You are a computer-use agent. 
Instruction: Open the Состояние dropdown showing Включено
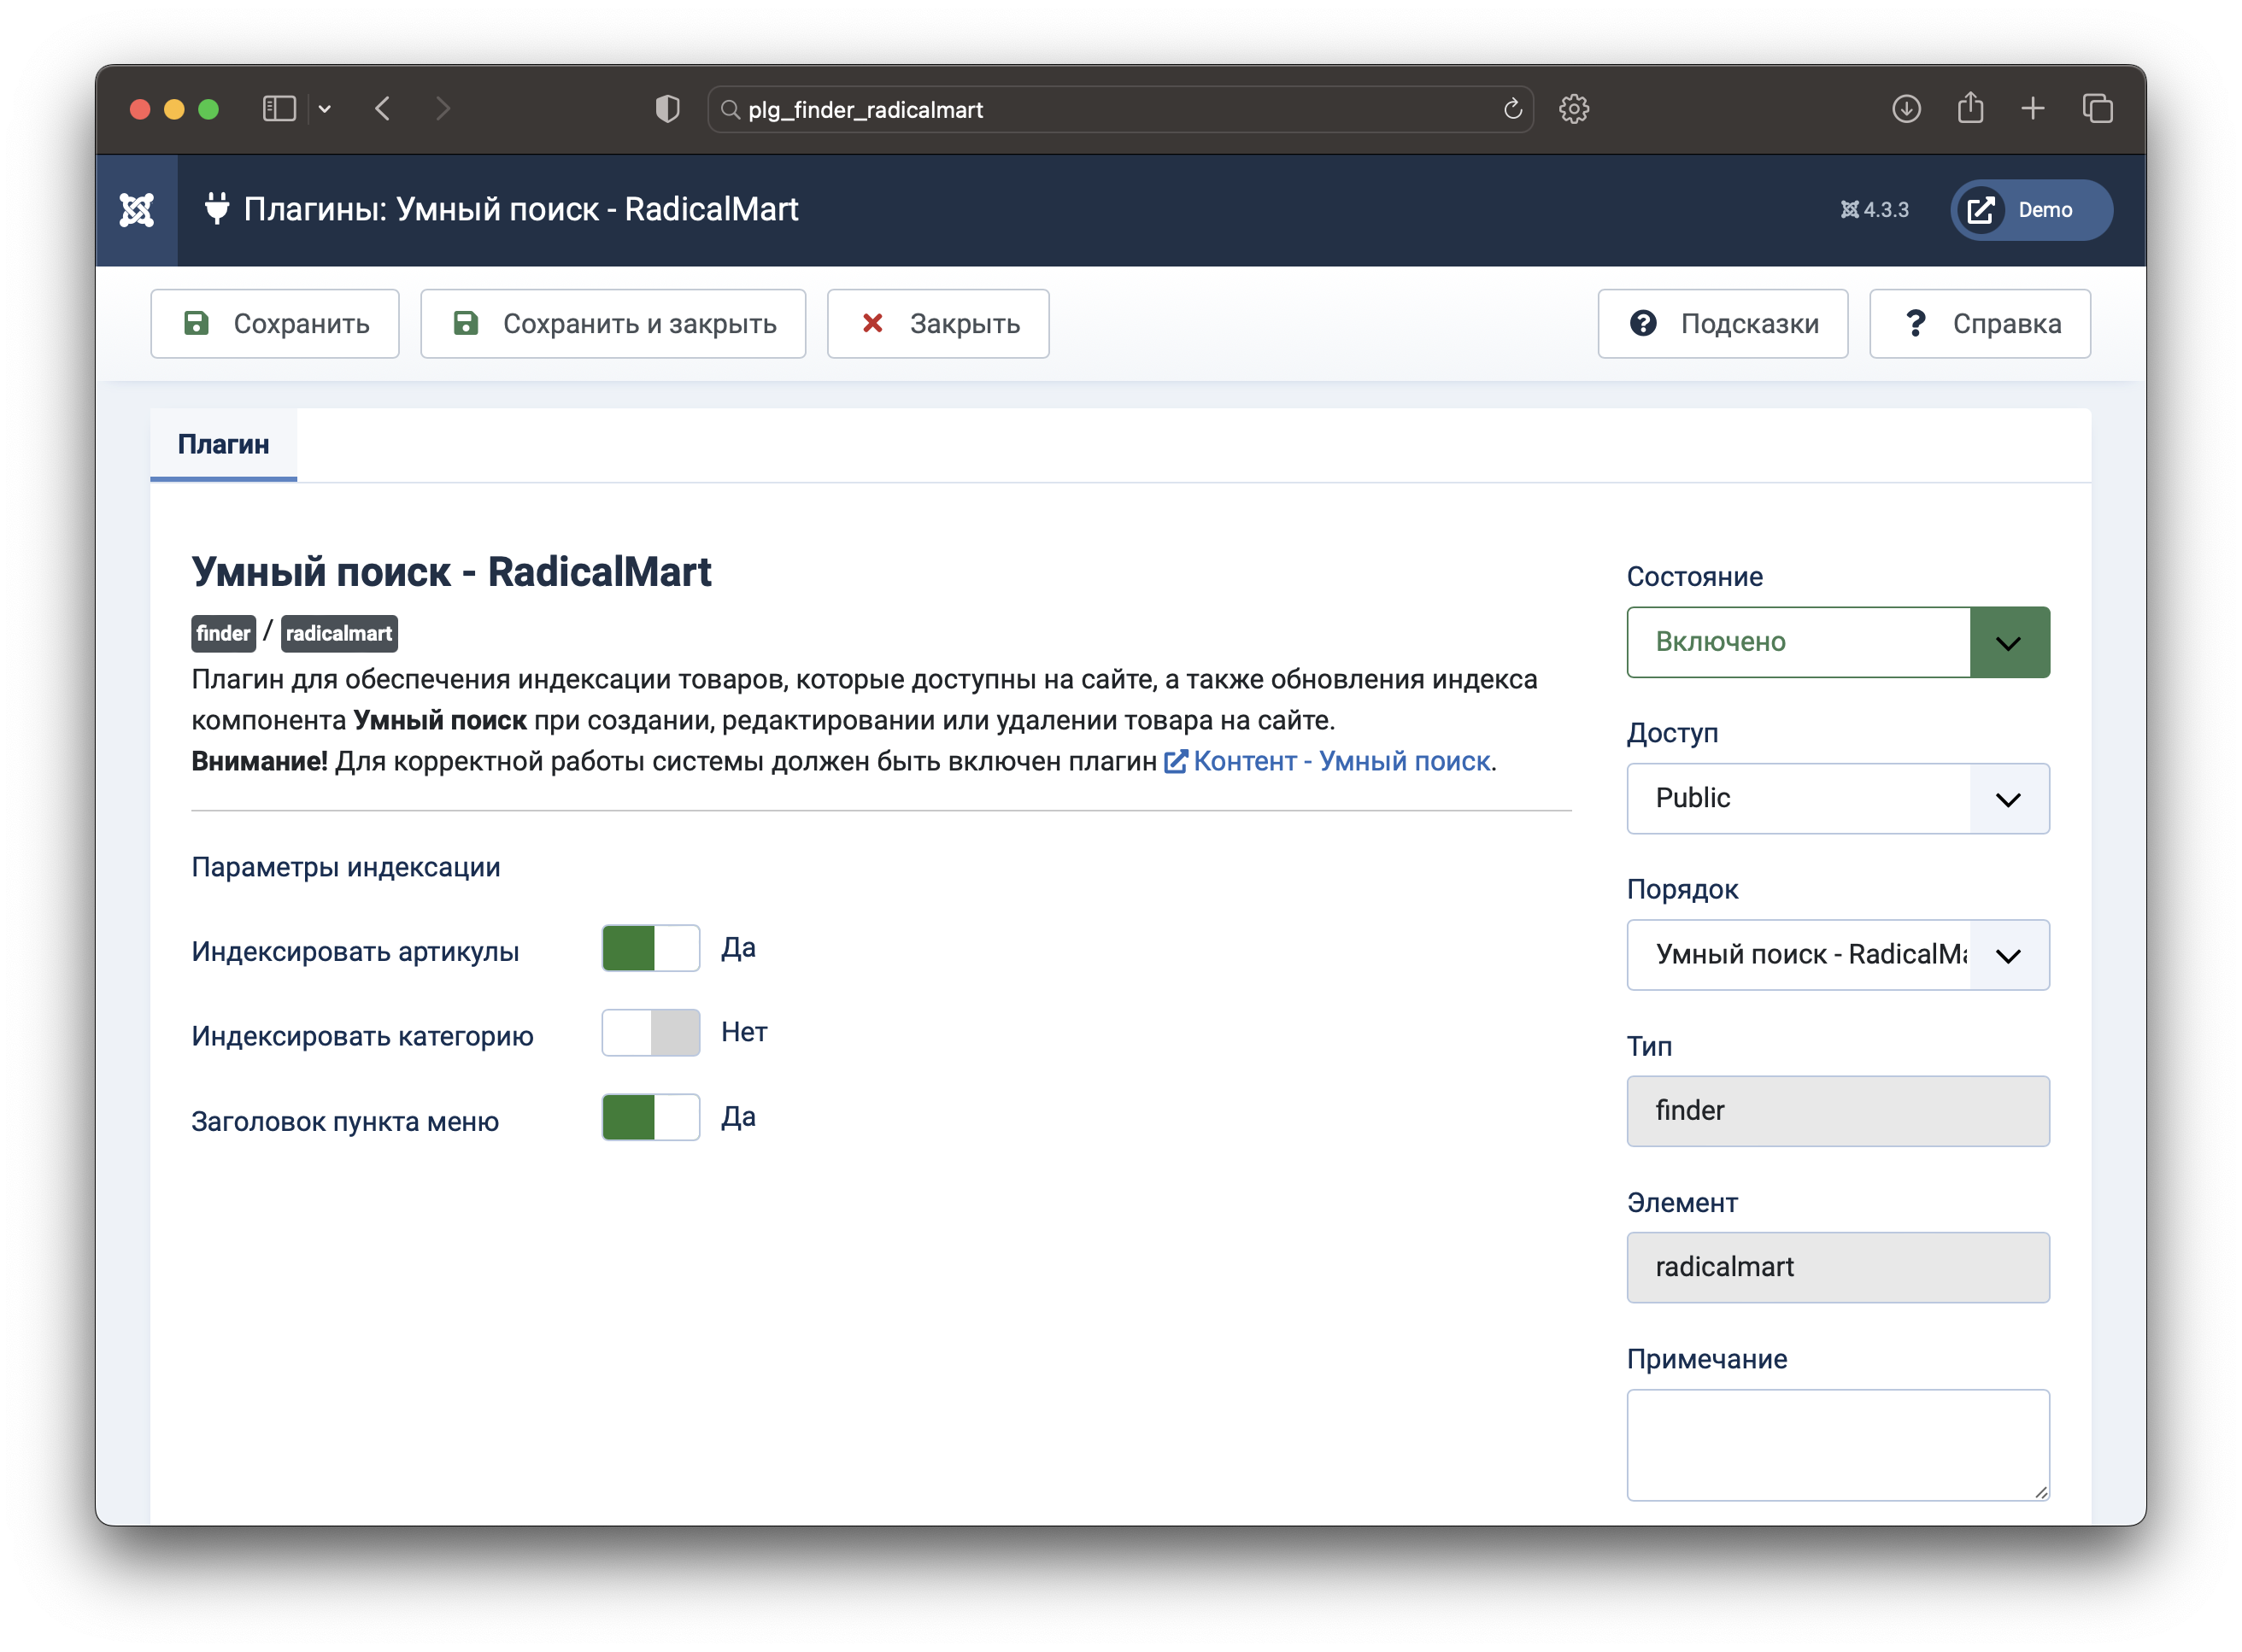[1838, 642]
